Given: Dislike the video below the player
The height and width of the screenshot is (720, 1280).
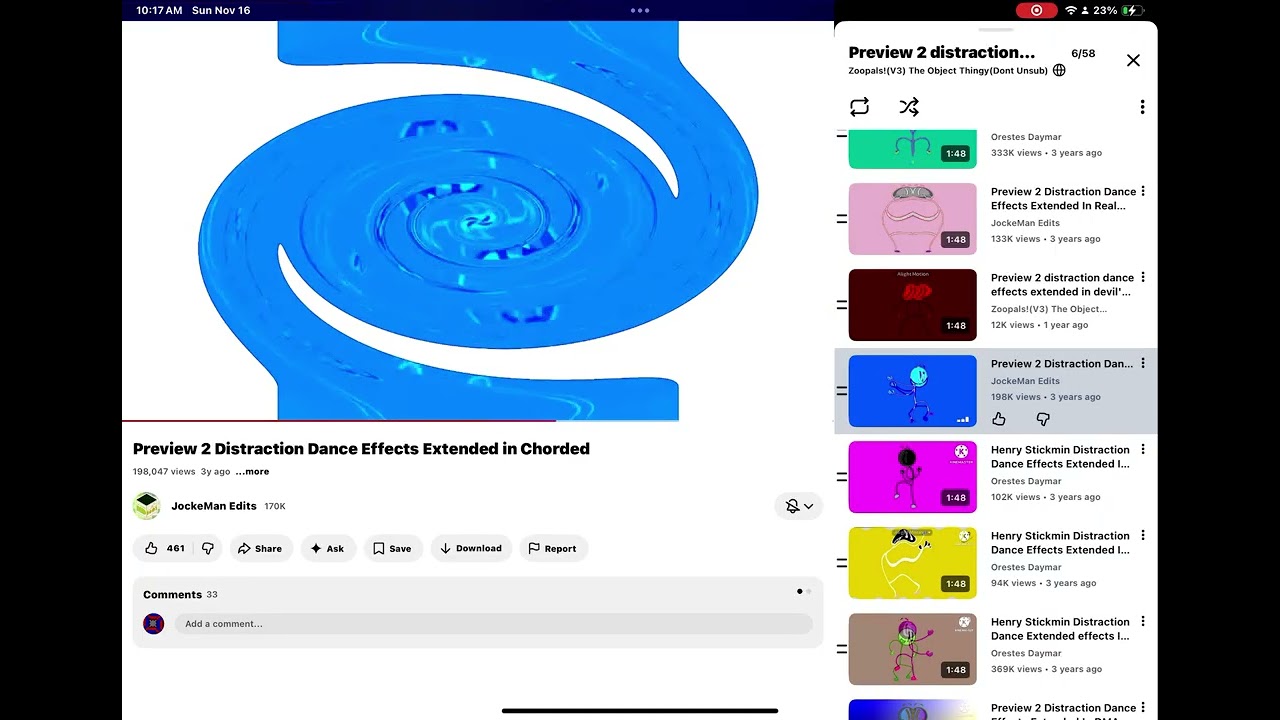Looking at the screenshot, I should pos(208,548).
